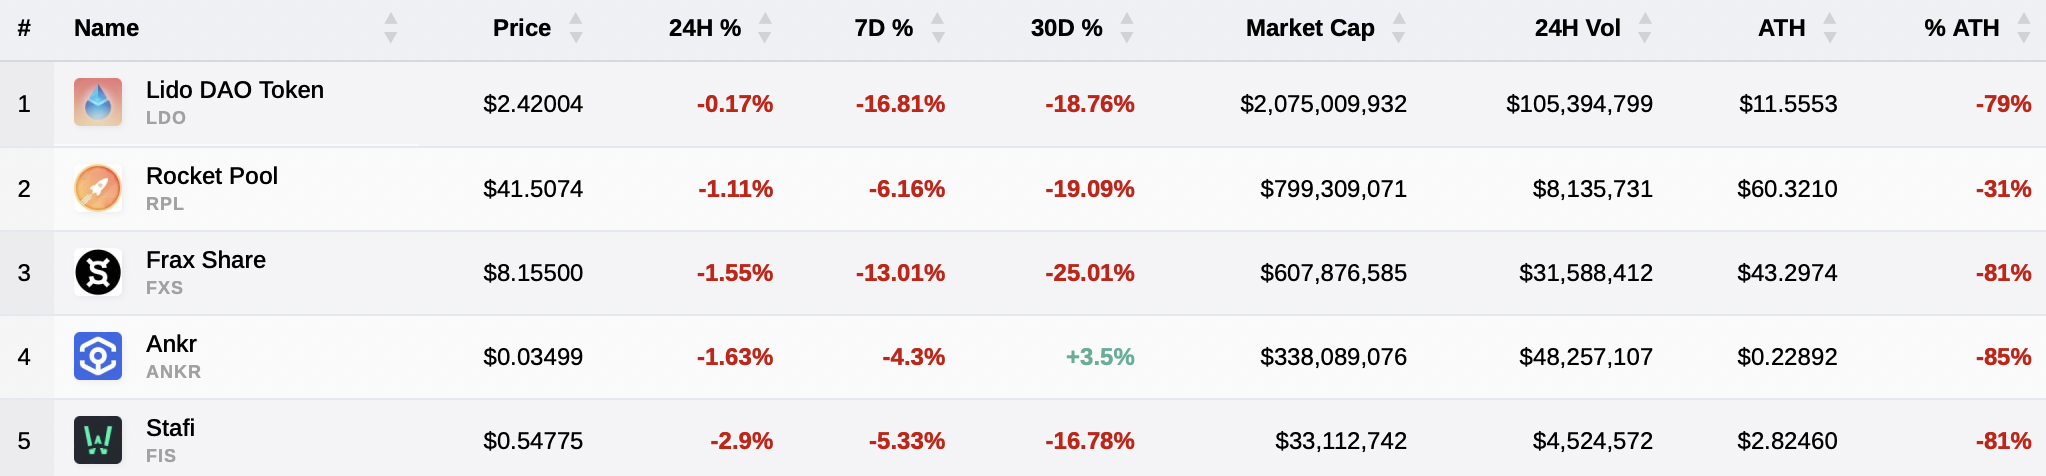The image size is (2046, 476).
Task: Click the 24H % sort arrows
Action: point(765,28)
